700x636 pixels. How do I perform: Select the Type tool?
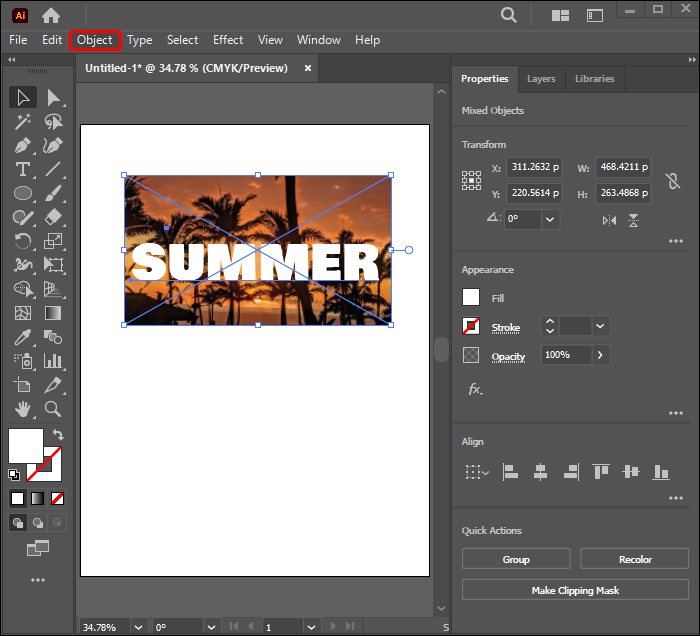click(23, 169)
